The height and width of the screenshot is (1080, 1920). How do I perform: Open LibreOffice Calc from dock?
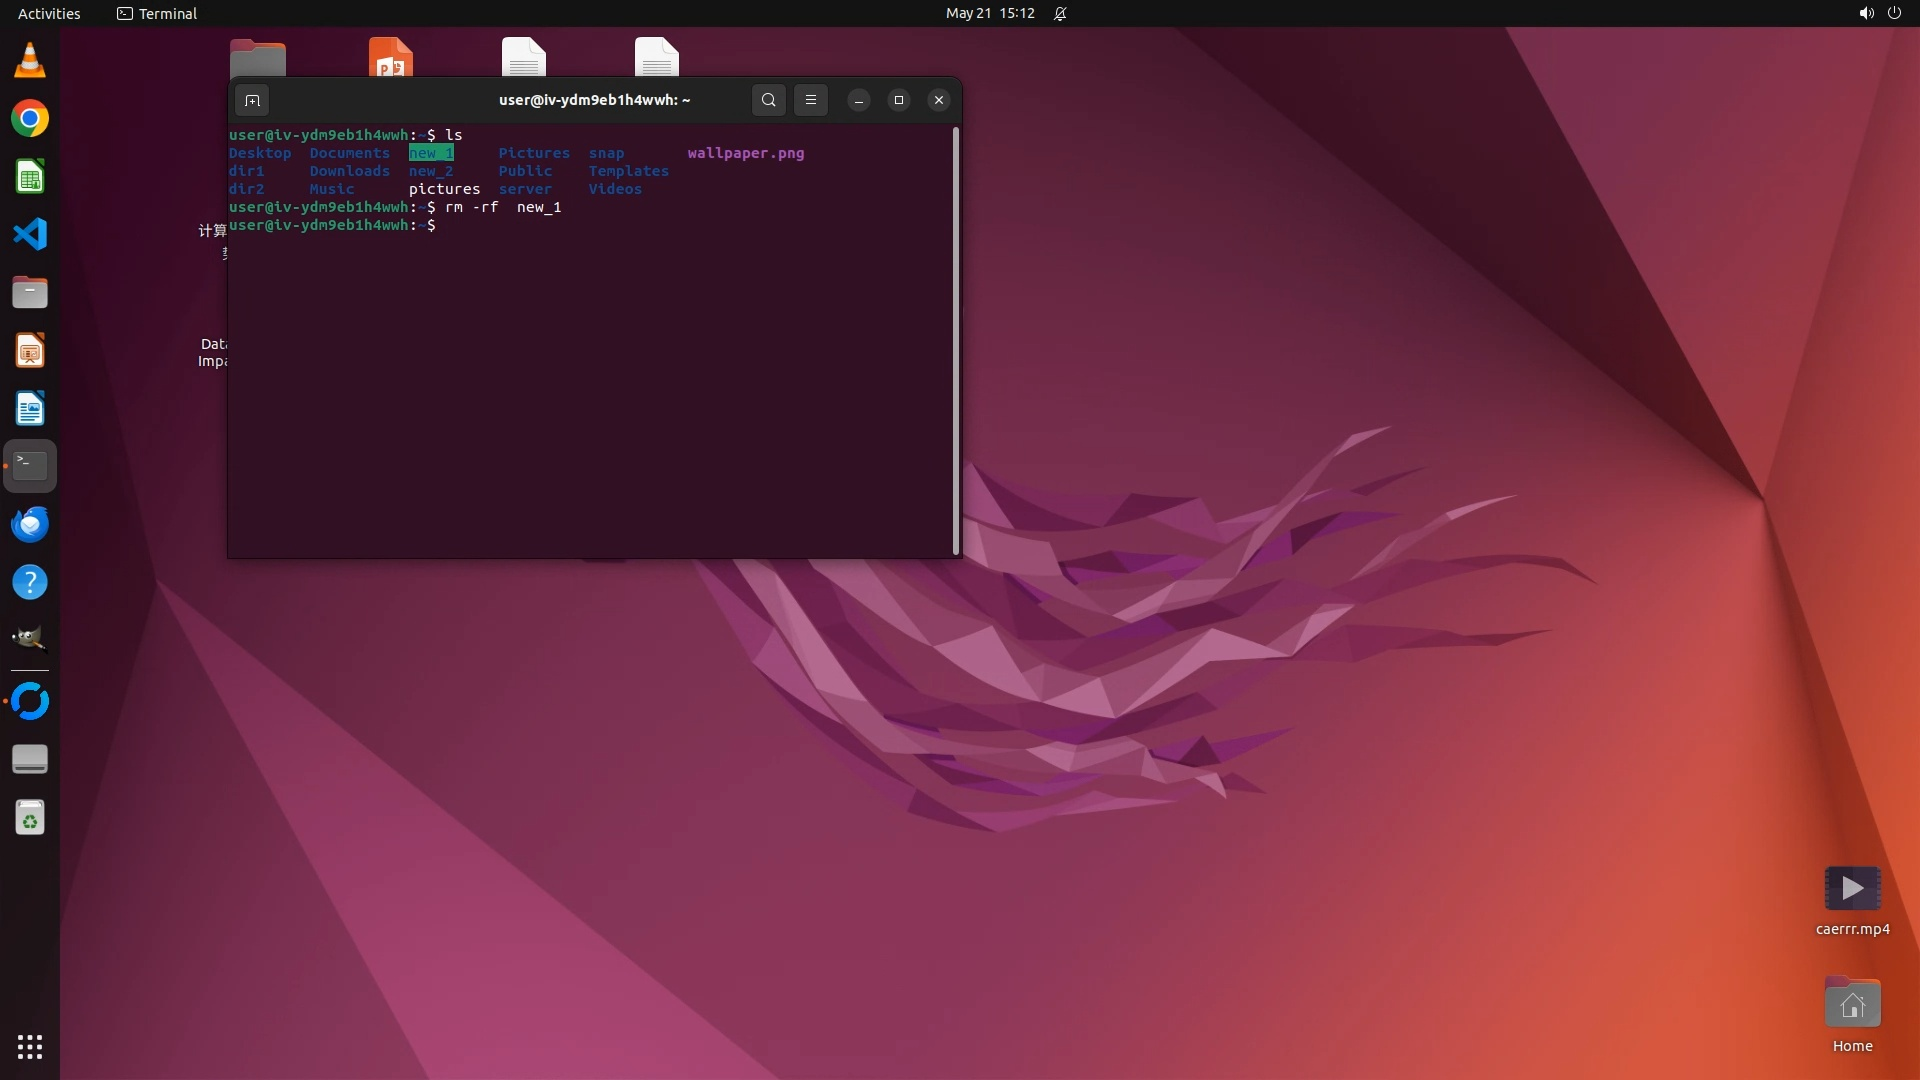pos(30,177)
